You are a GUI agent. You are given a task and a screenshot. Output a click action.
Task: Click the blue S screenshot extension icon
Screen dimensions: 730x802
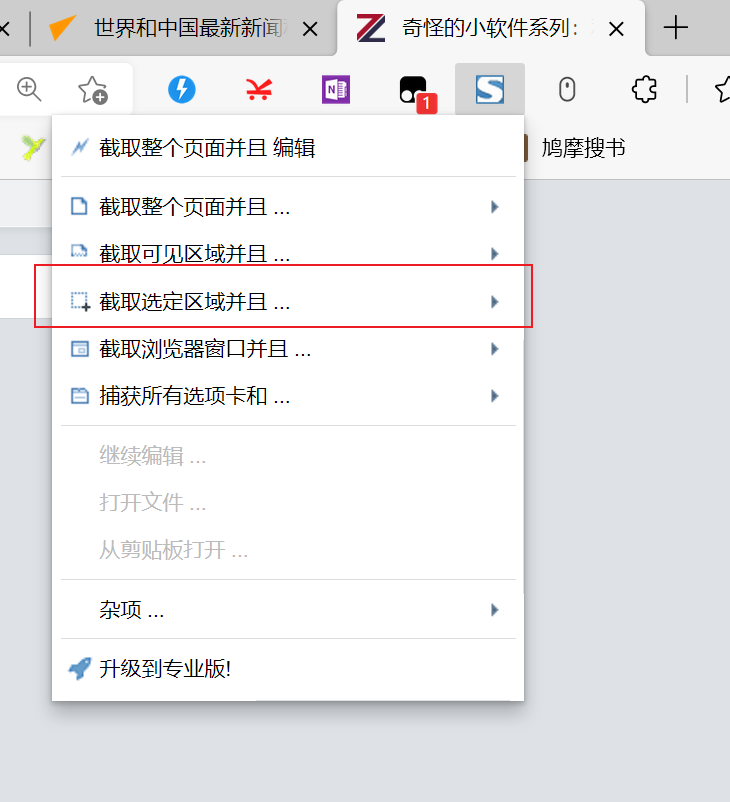(490, 90)
